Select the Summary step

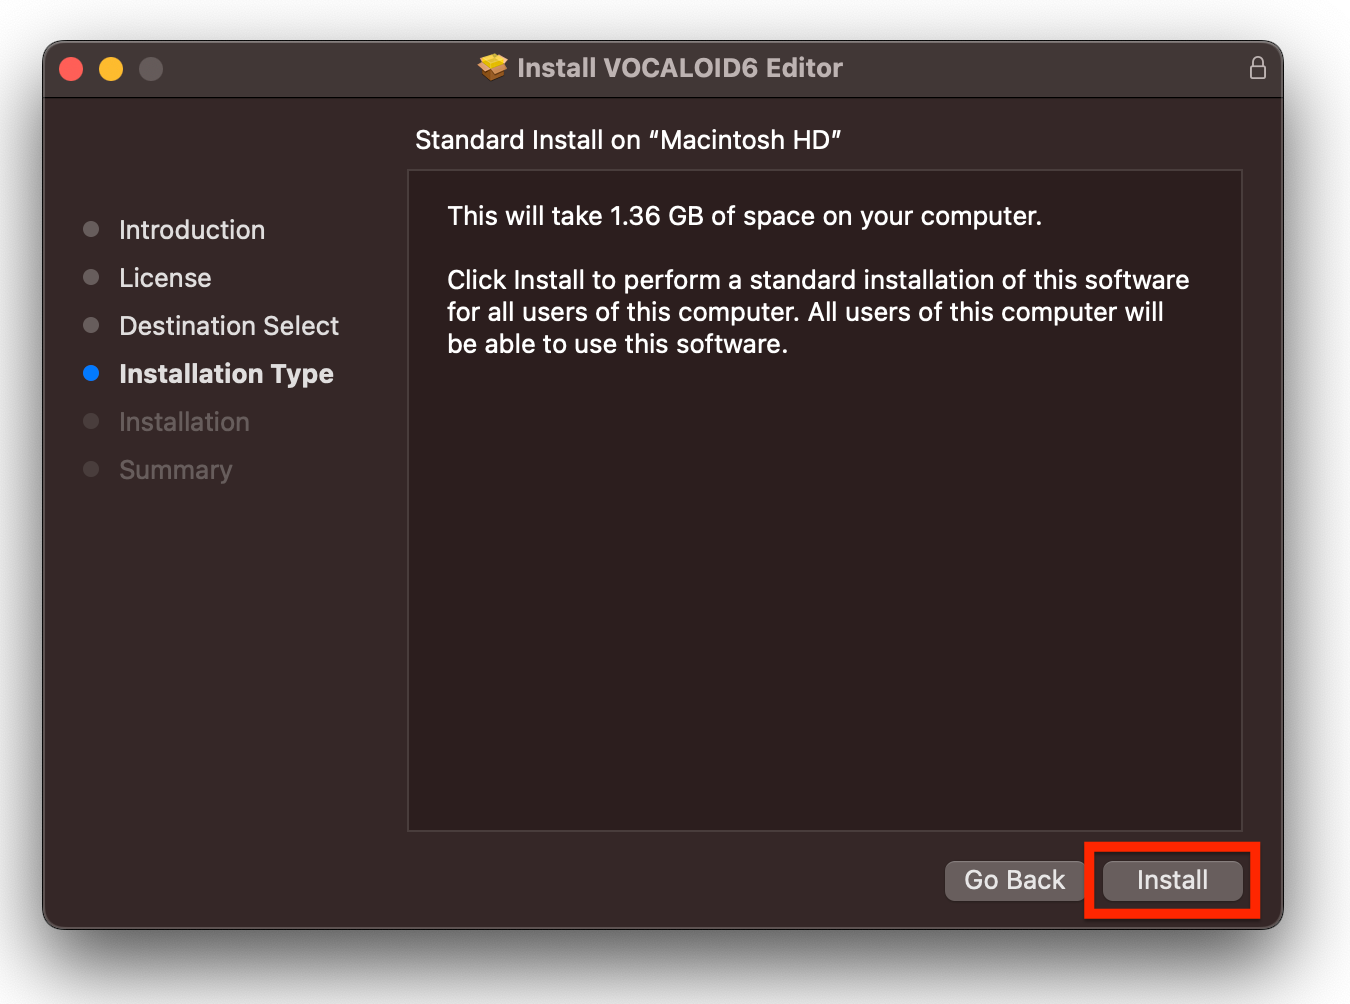176,469
